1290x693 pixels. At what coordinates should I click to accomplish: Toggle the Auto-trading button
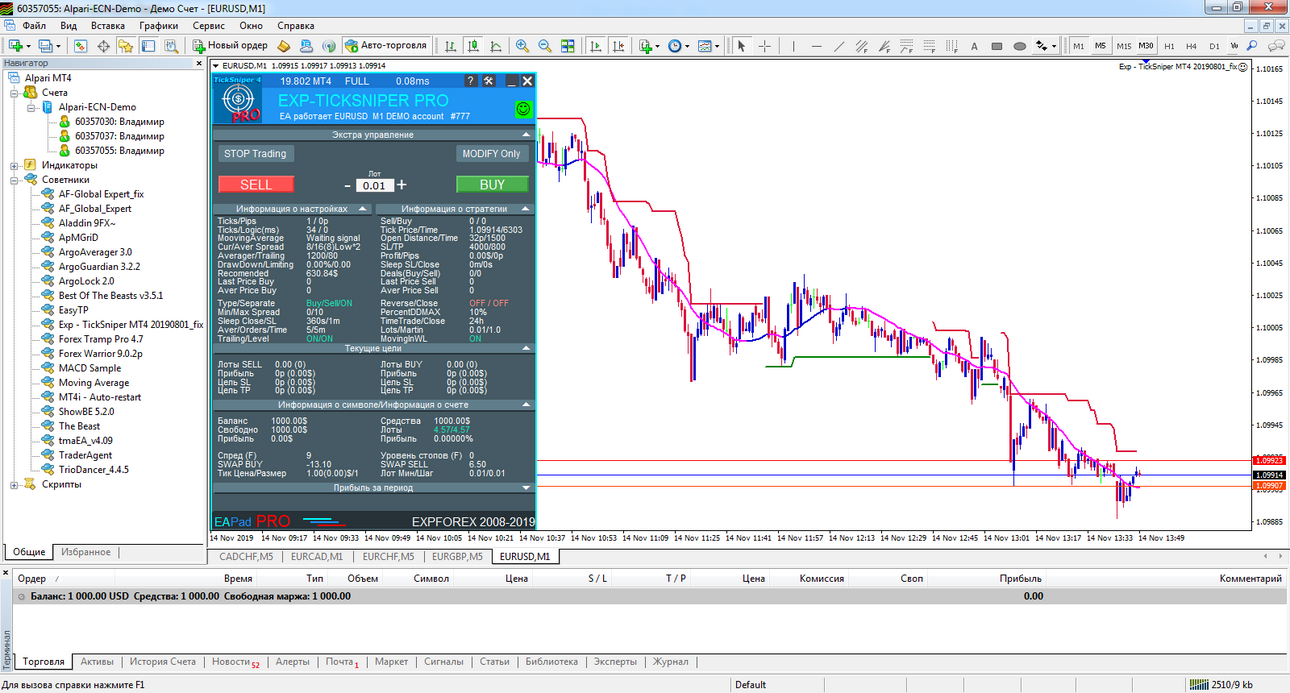click(387, 46)
